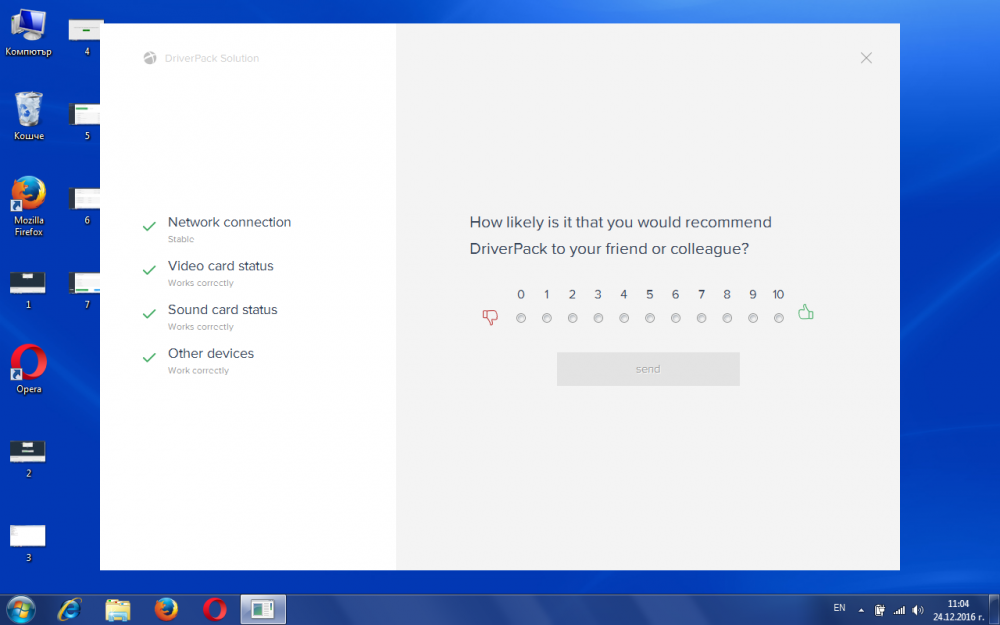This screenshot has height=625, width=1000.
Task: Show hidden tray icons arrow
Action: [861, 610]
